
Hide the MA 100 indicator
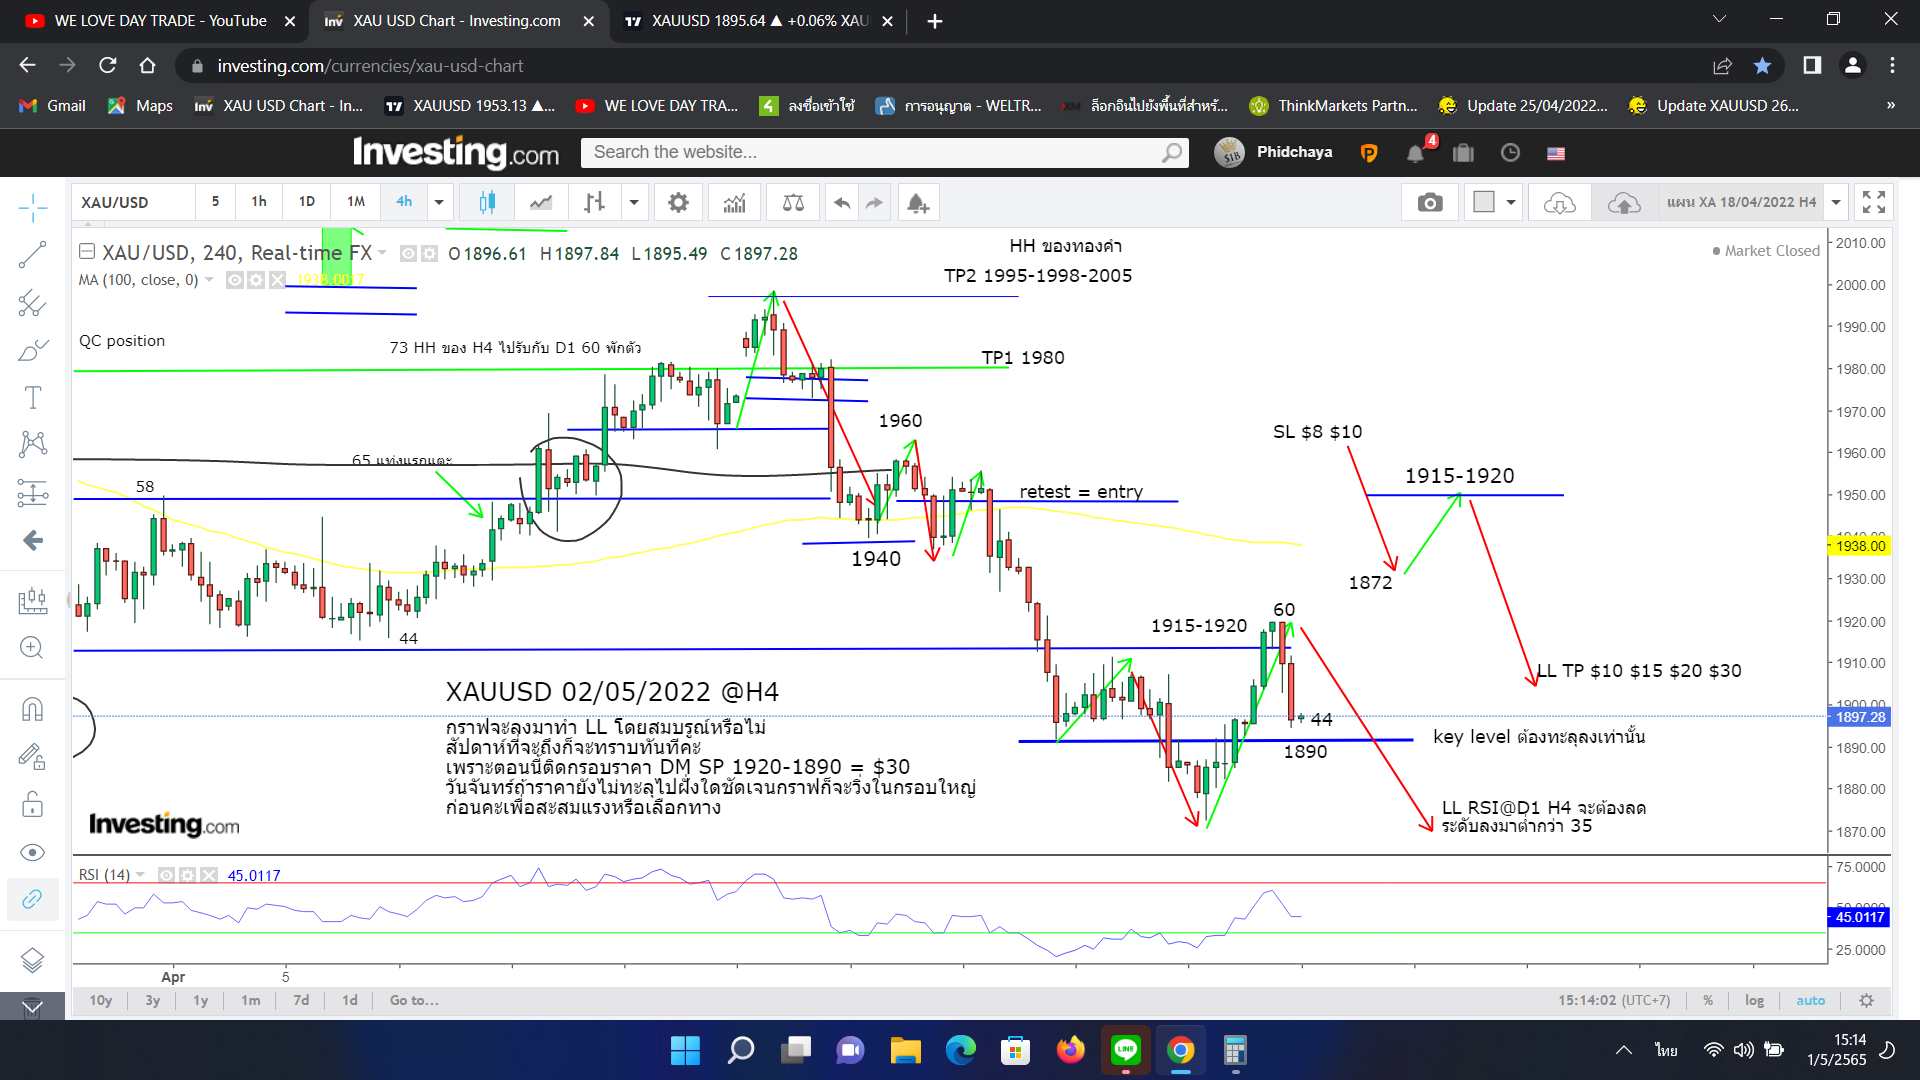pos(235,280)
